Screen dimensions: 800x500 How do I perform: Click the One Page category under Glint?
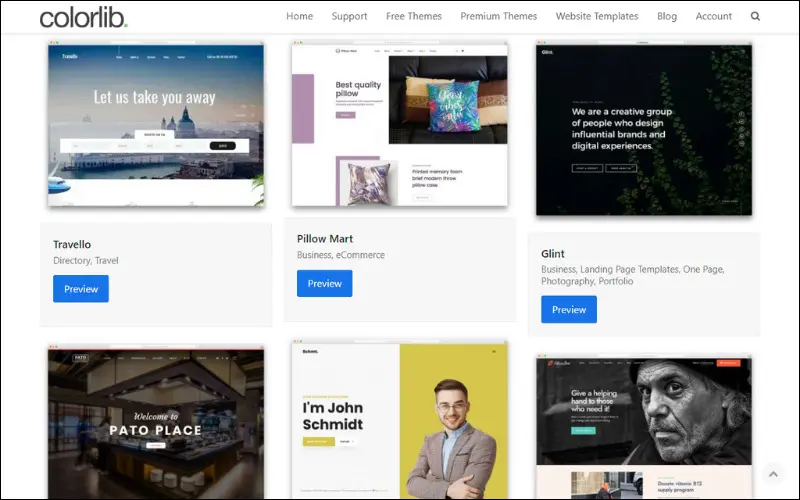(x=703, y=269)
